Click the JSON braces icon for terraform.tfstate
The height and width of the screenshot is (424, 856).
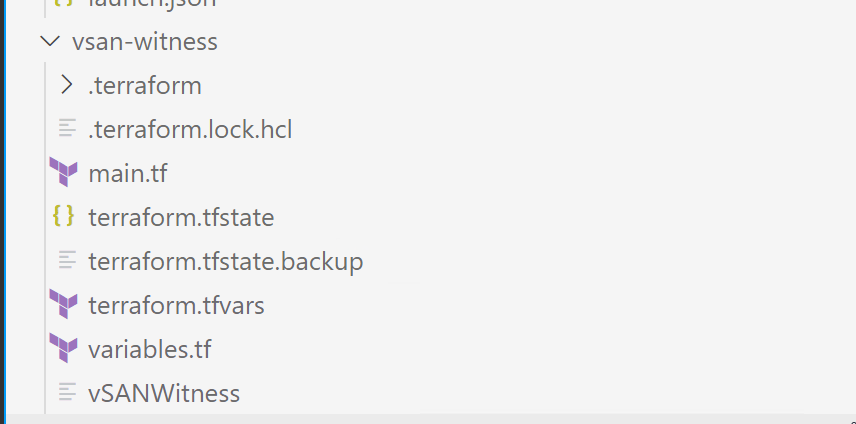pos(64,217)
